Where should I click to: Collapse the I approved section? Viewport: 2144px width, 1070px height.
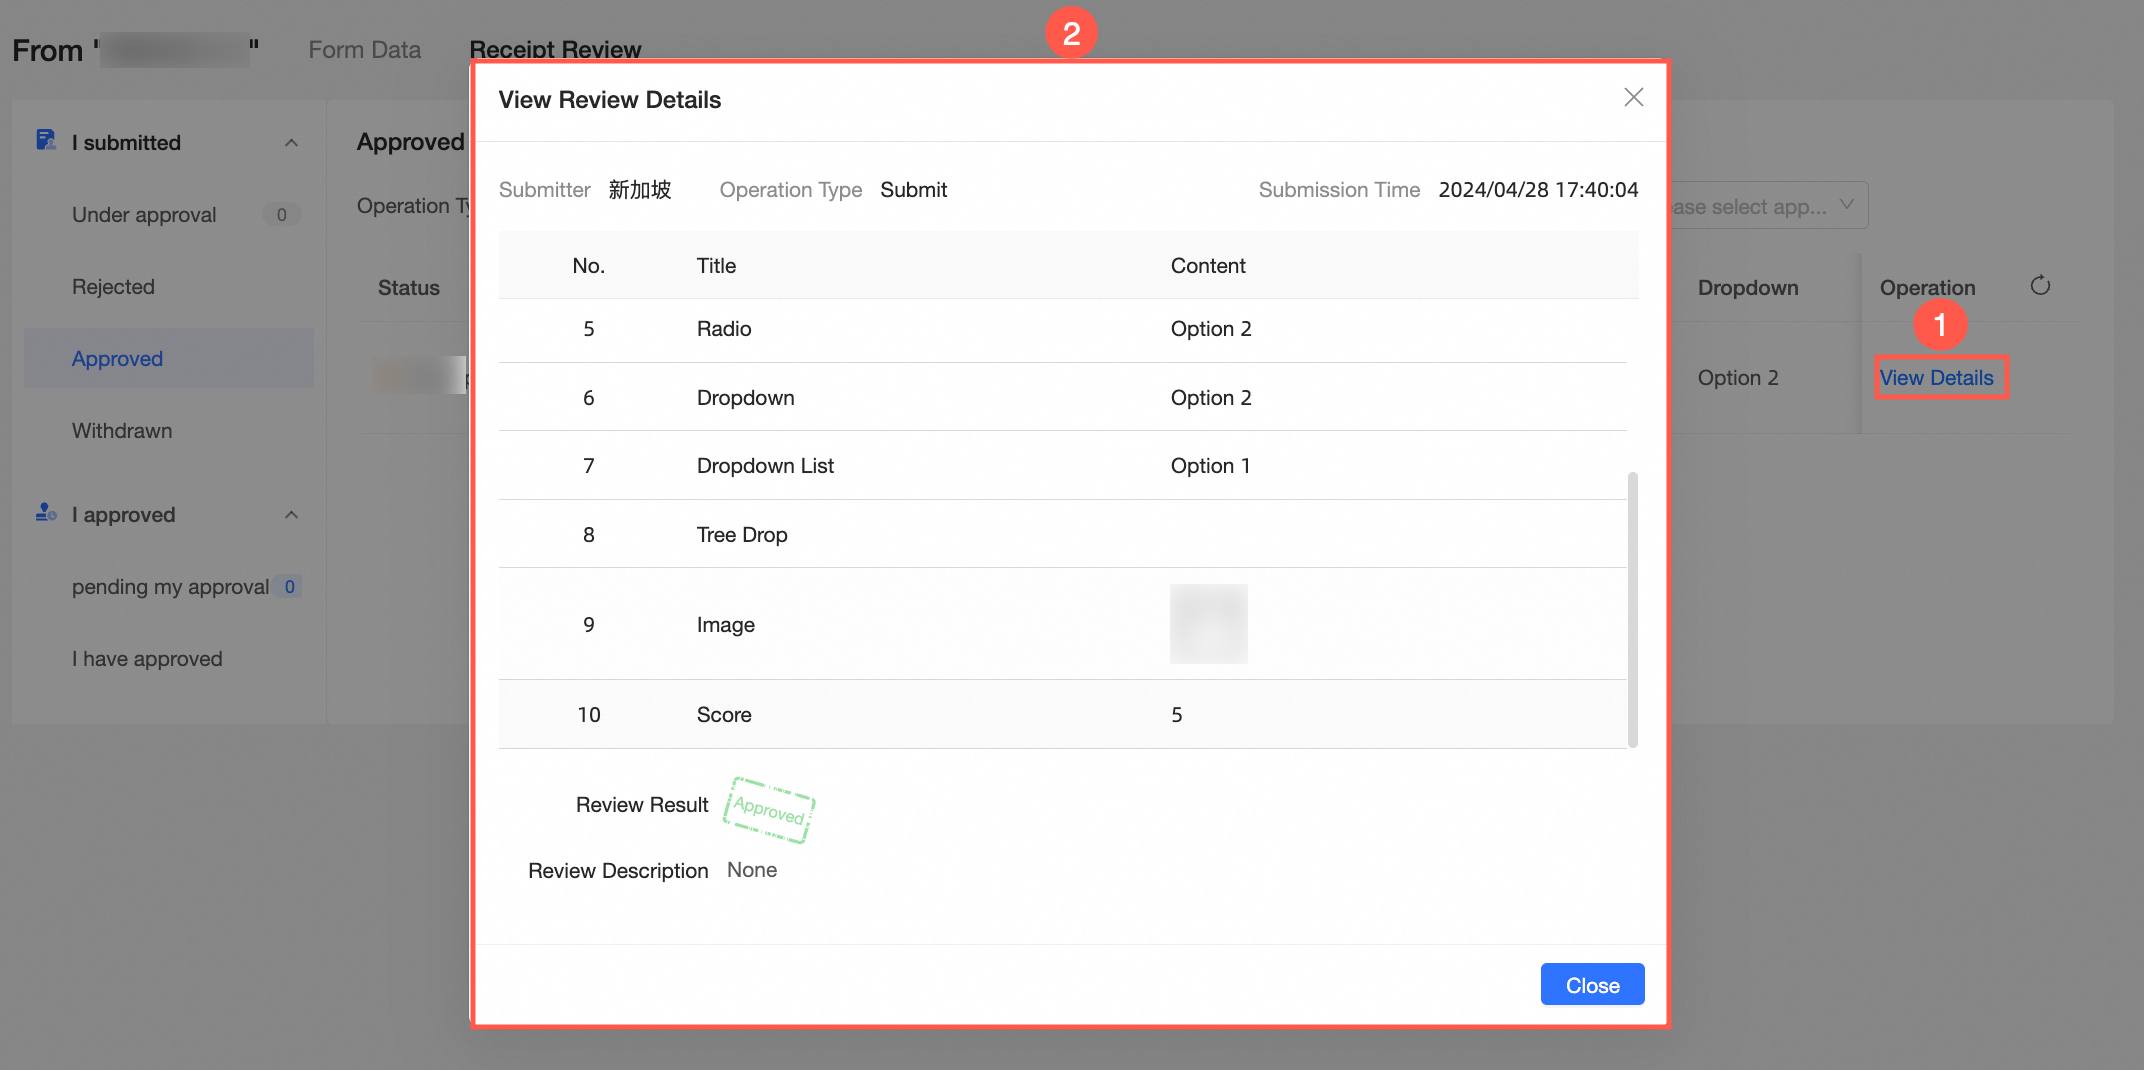point(291,515)
